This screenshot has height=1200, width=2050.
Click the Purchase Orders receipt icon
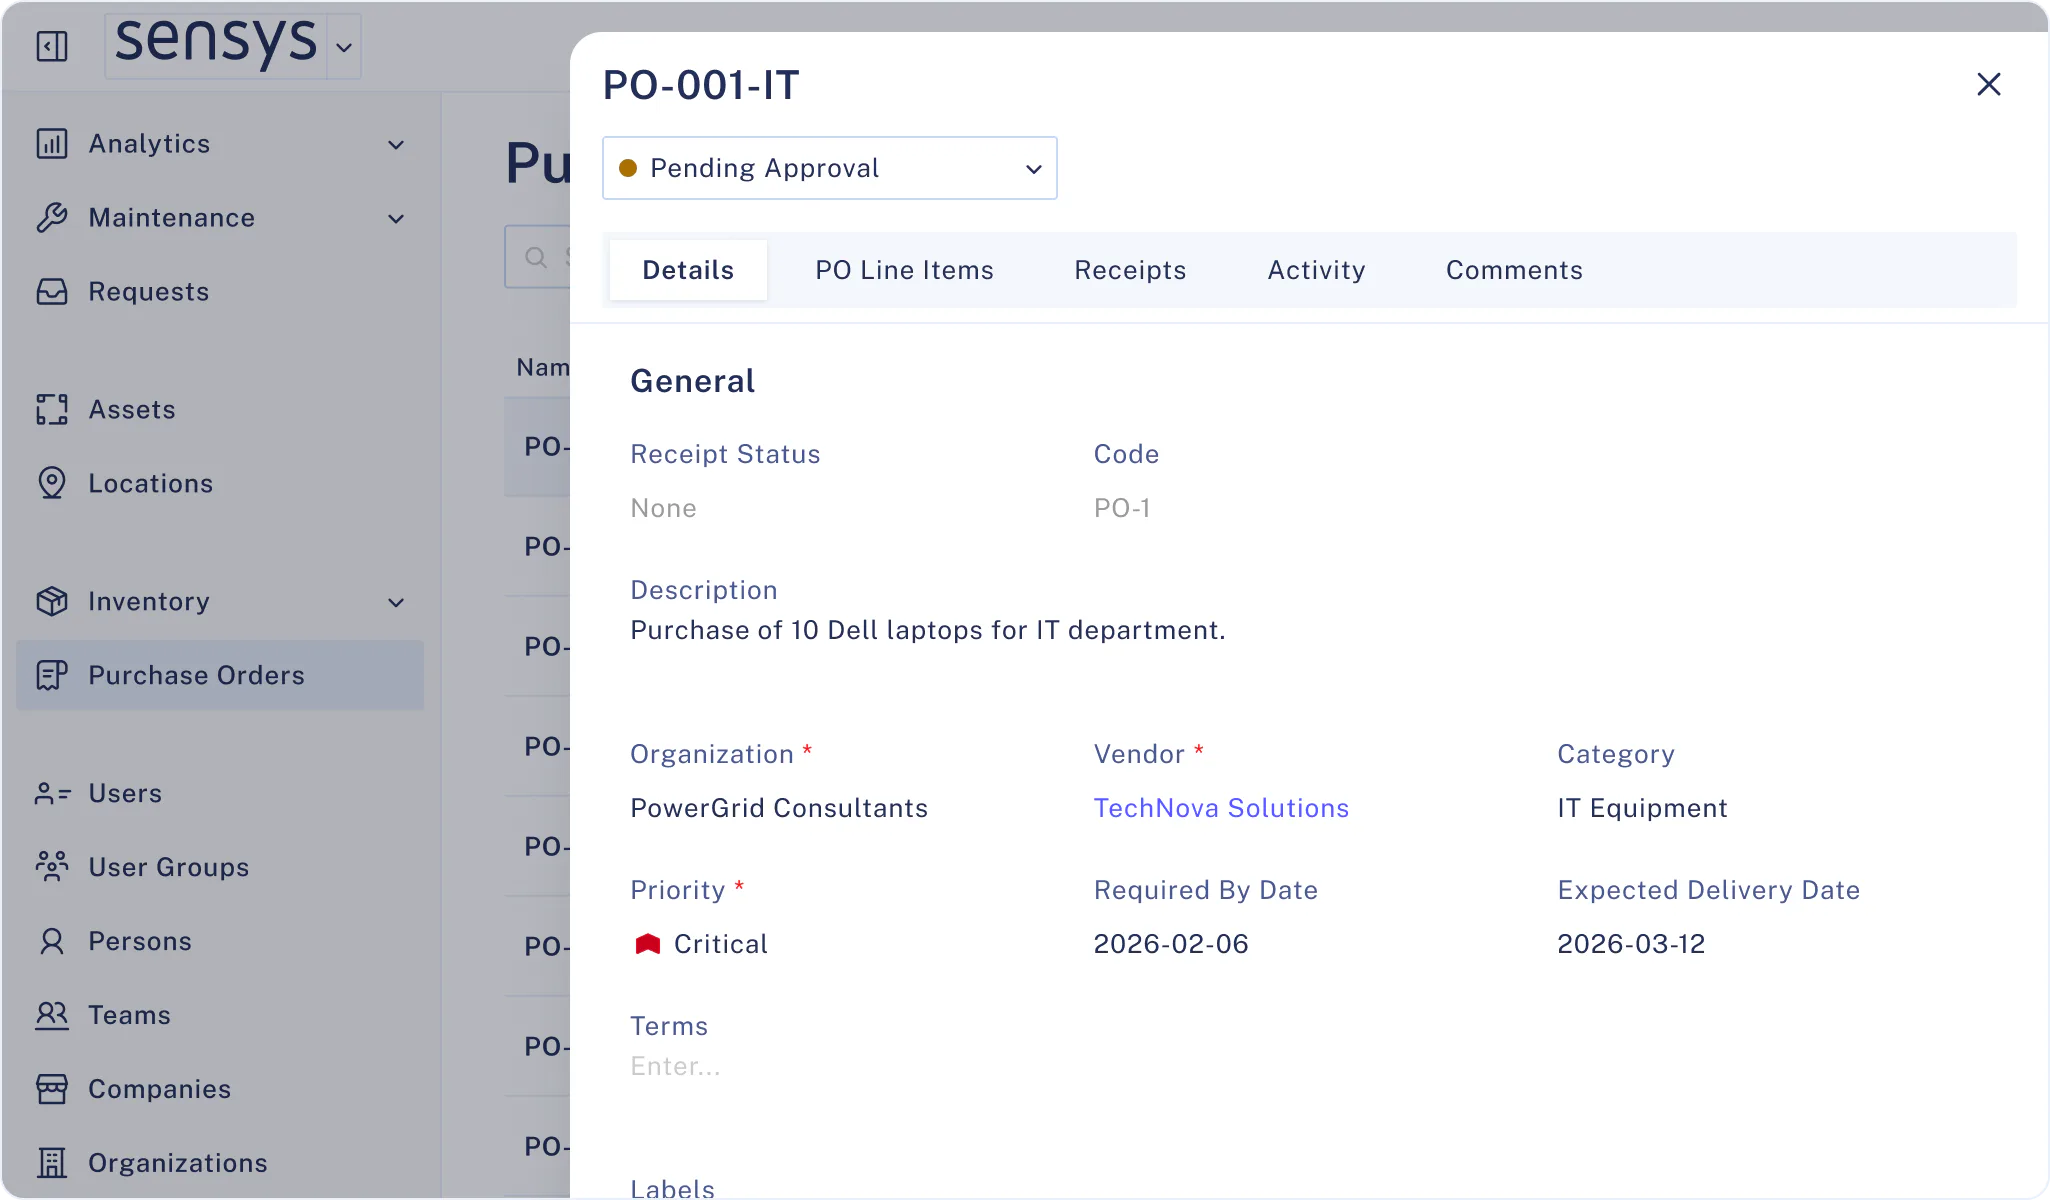click(52, 676)
